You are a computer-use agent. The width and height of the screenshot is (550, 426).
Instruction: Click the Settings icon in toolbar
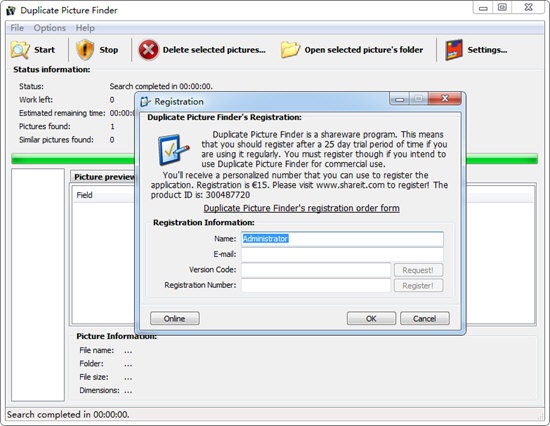454,50
